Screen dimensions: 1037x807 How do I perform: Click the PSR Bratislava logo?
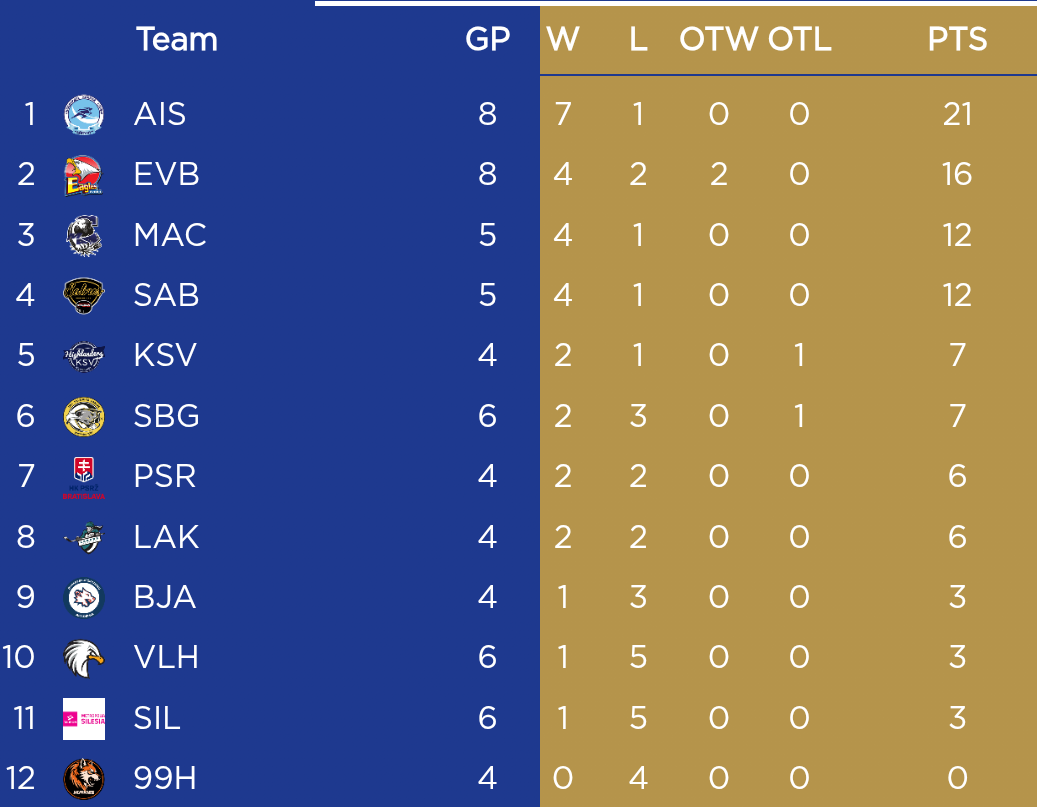84,478
